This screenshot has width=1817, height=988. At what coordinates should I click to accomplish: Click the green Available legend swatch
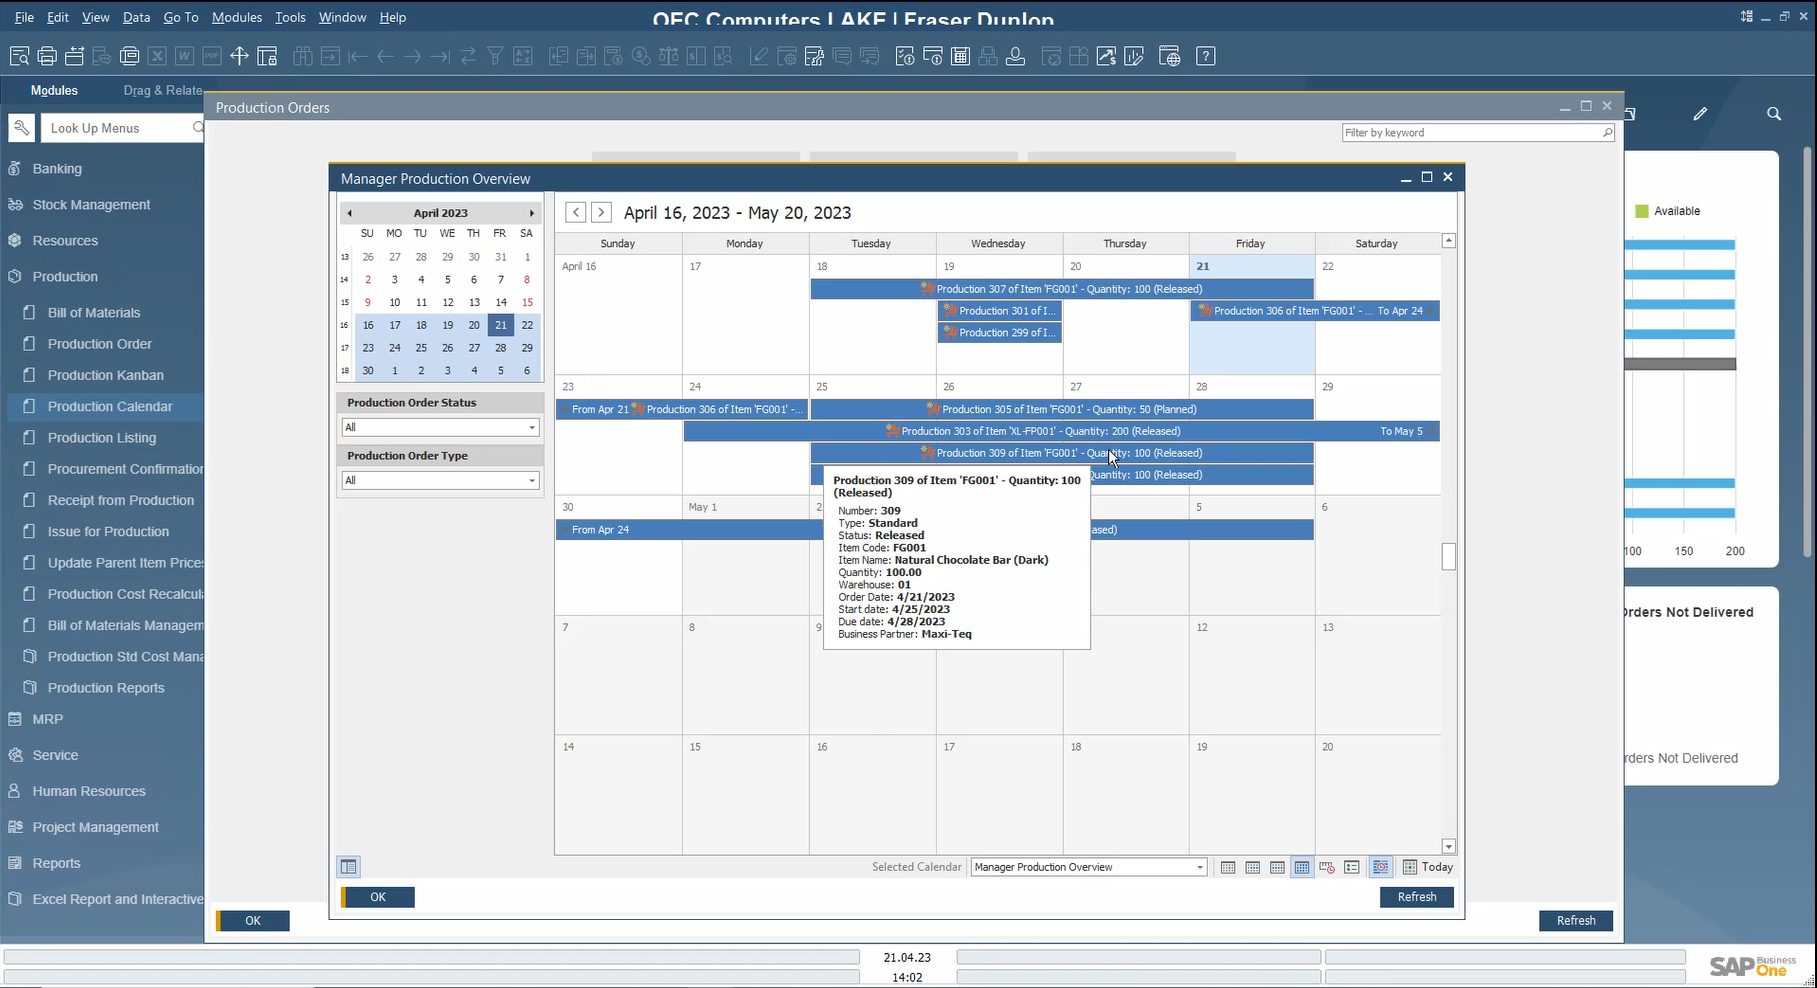(x=1641, y=211)
